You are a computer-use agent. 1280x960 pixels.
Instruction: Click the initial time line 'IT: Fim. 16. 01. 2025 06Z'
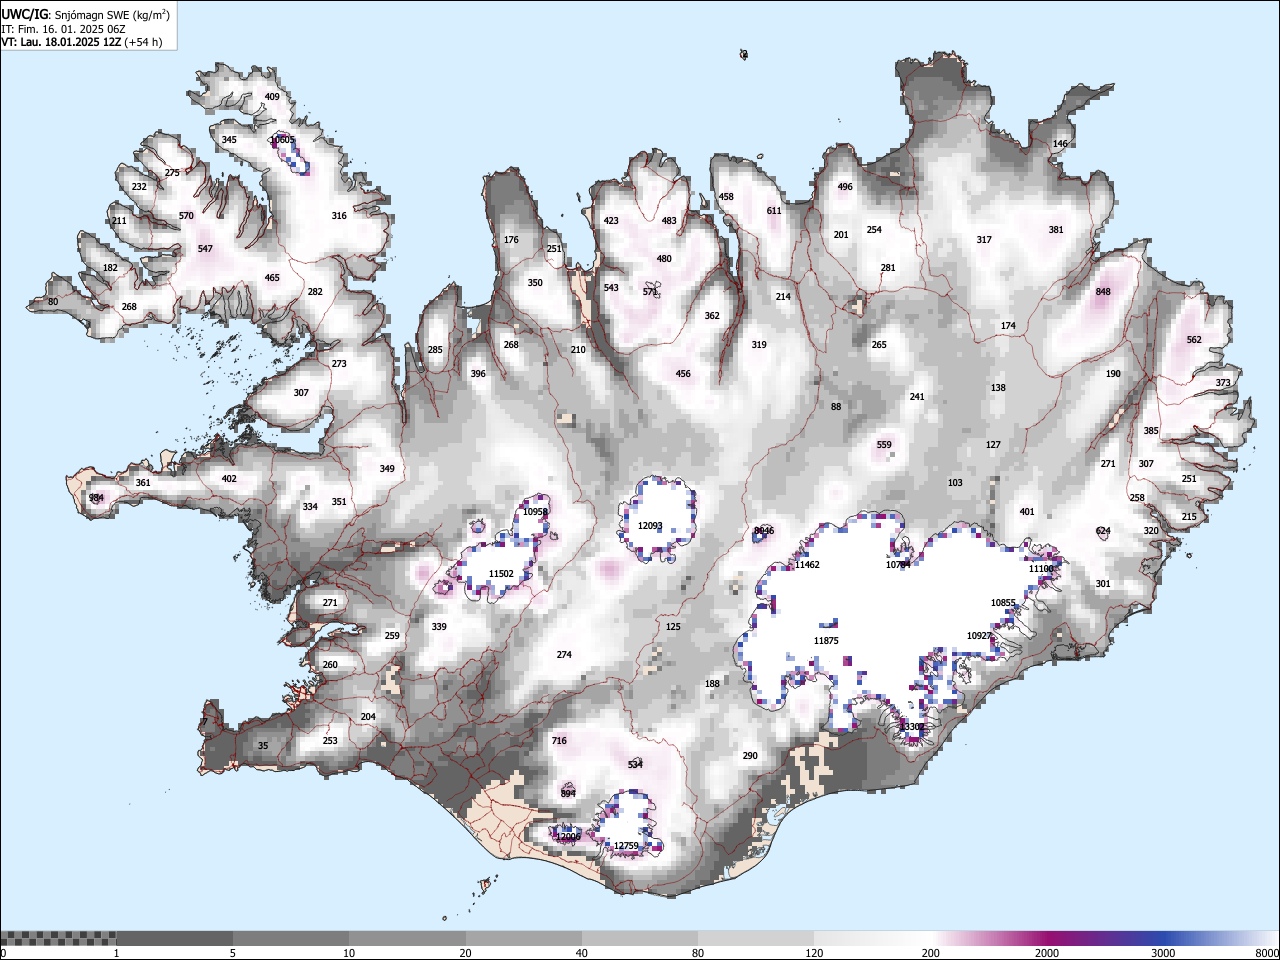(x=62, y=29)
